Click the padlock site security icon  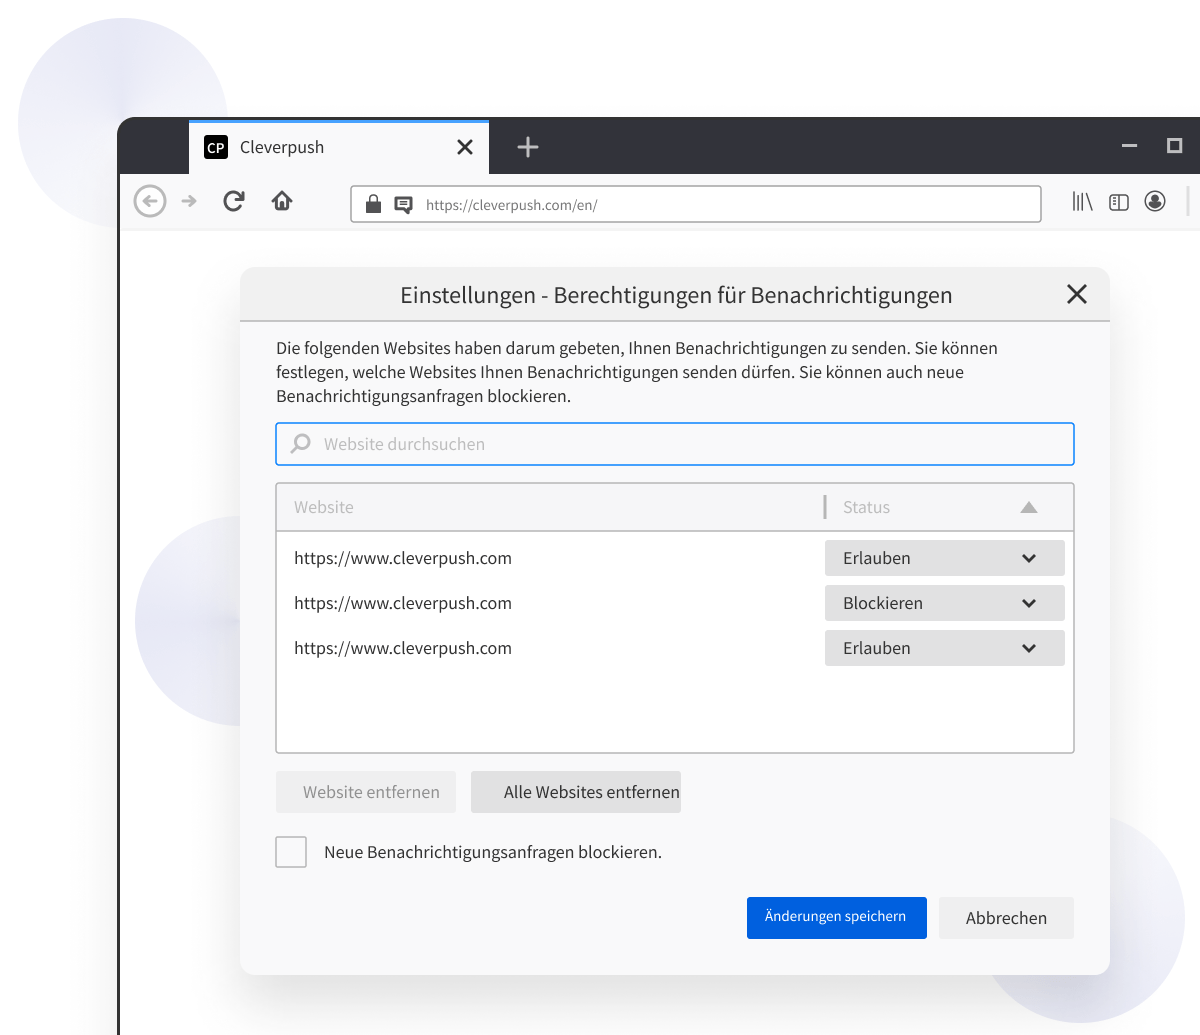point(373,204)
